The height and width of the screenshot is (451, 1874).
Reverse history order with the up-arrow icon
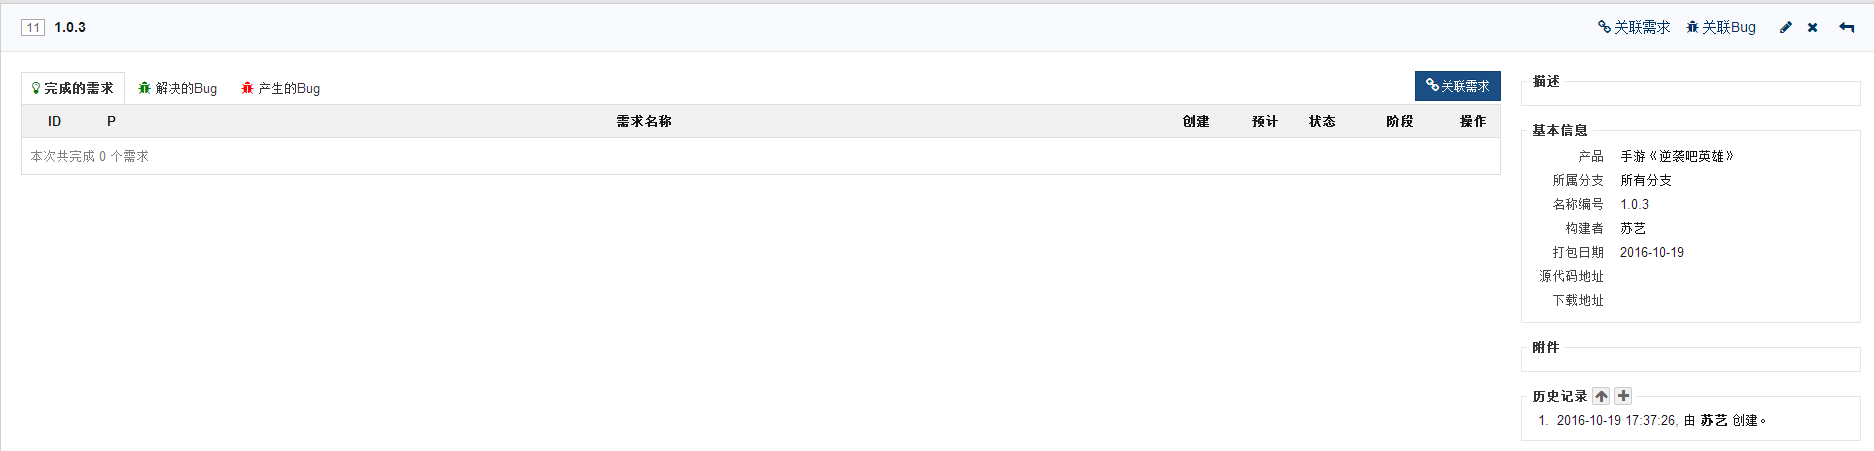(x=1601, y=396)
